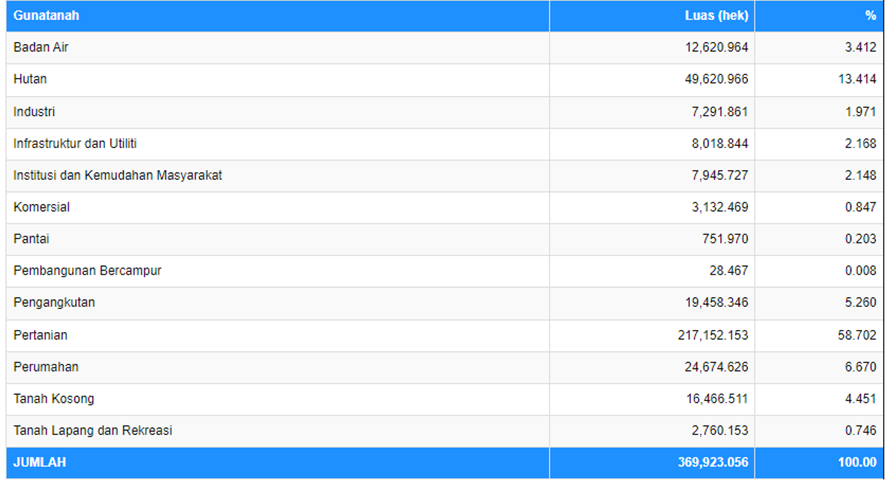Click area value 12,620.964
This screenshot has width=891, height=483.
pyautogui.click(x=717, y=47)
